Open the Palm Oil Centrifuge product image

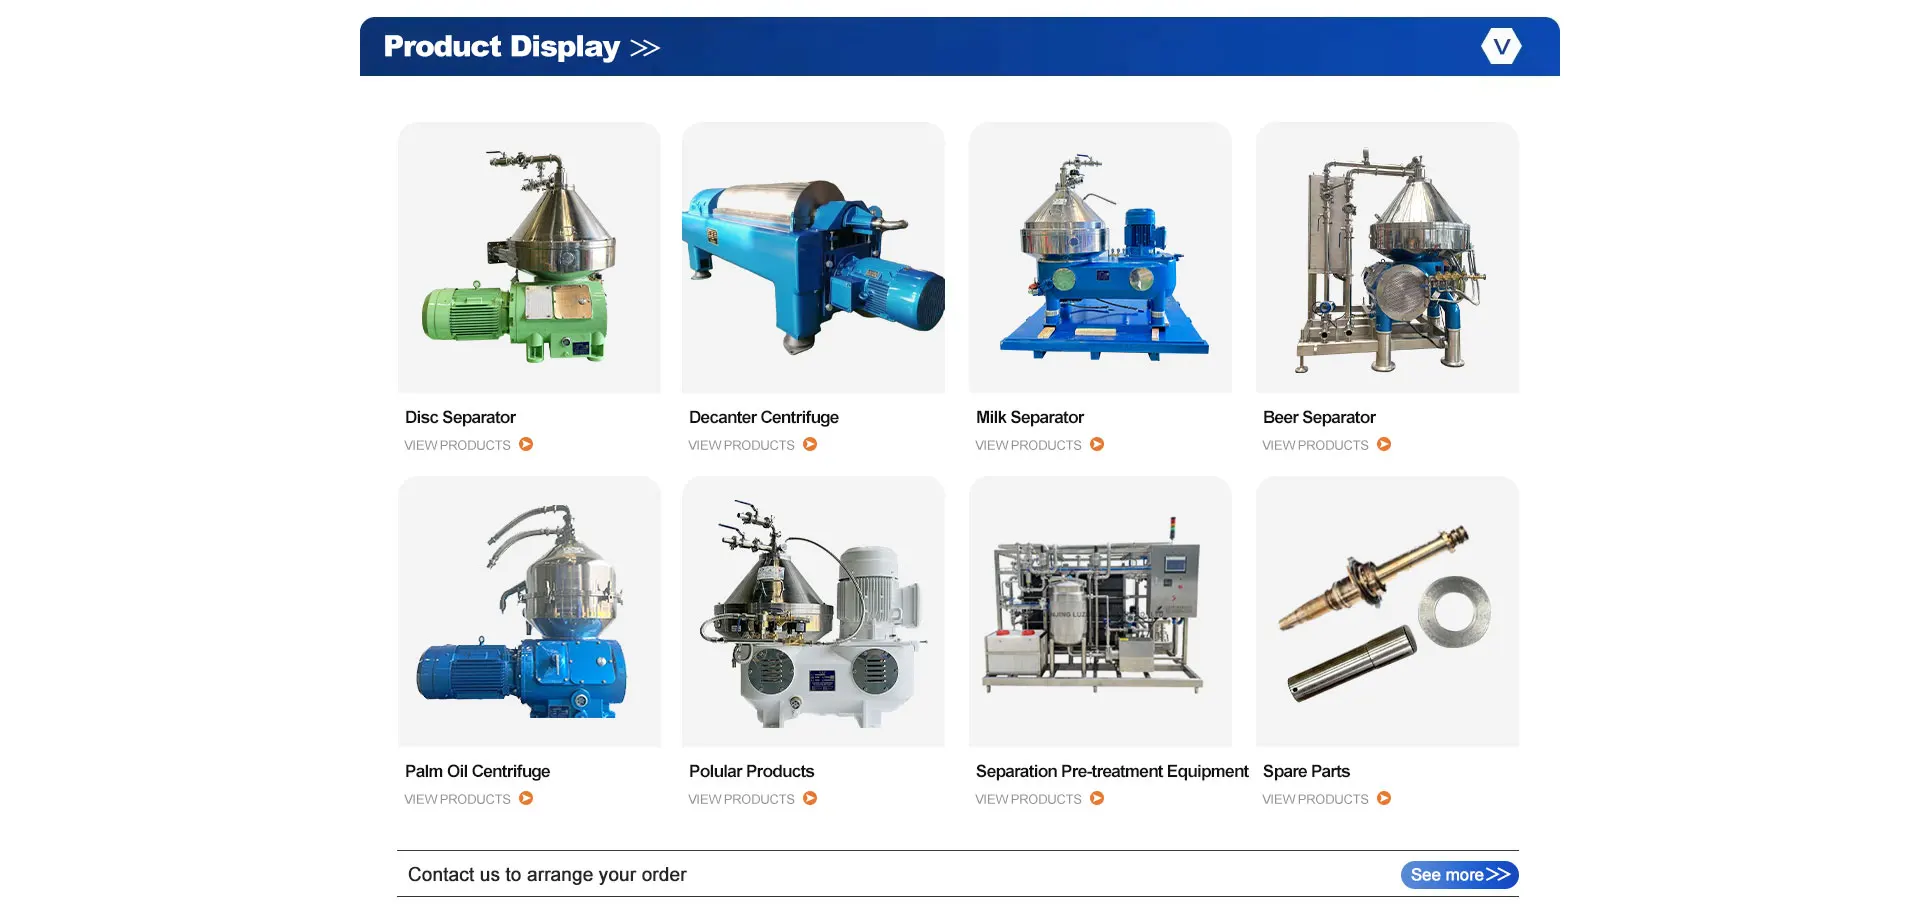(529, 612)
